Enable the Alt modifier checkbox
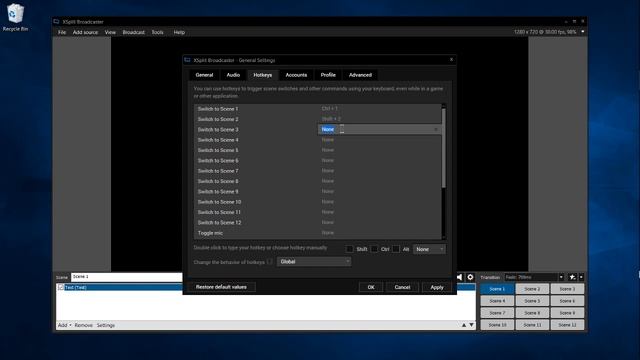640x360 pixels. click(396, 249)
